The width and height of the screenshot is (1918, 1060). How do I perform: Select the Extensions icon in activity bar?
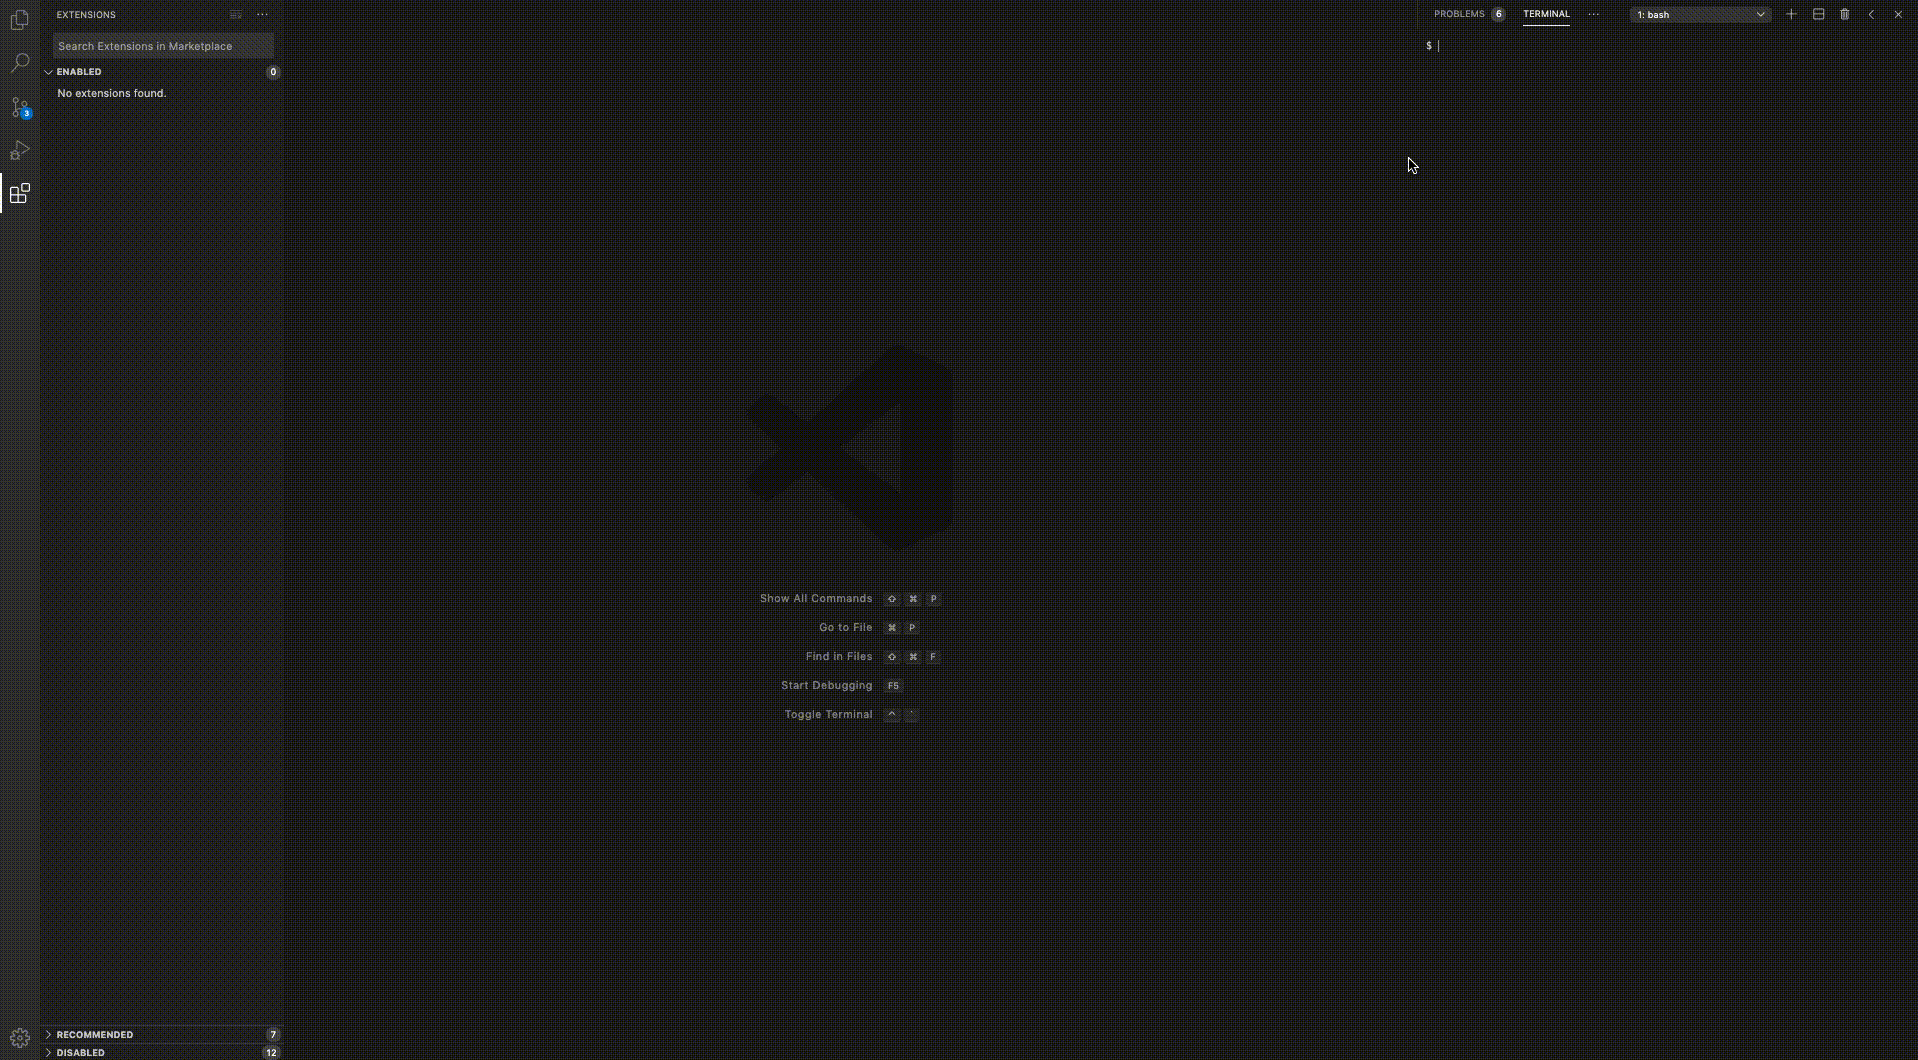pos(20,194)
